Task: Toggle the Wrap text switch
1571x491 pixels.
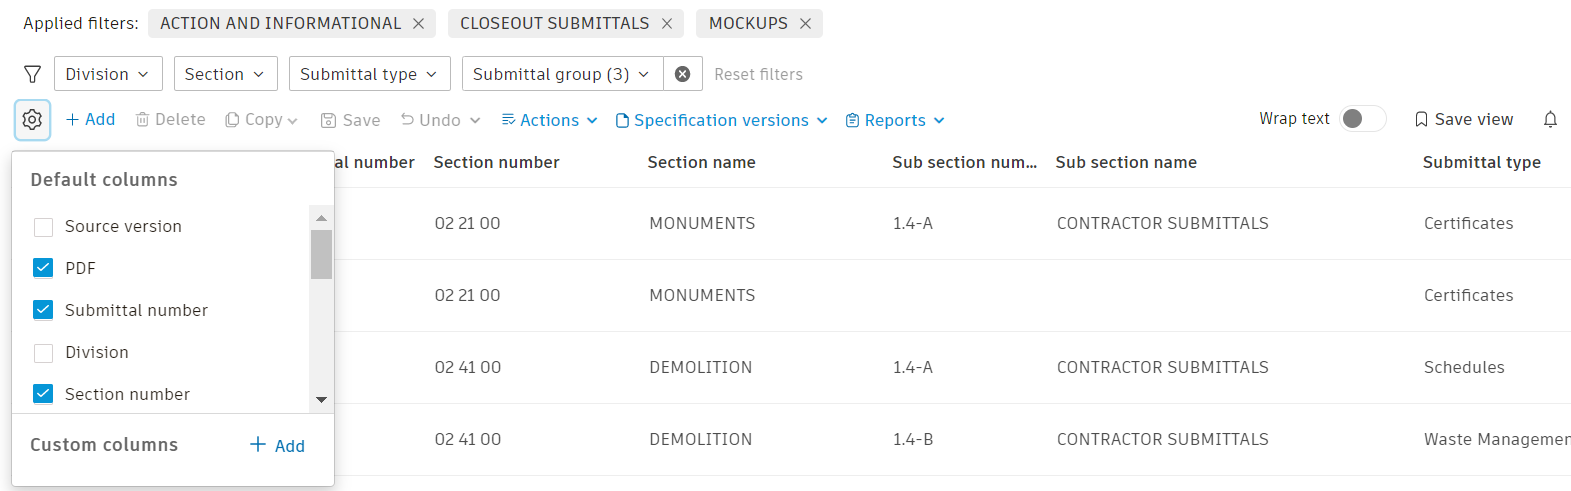Action: [1362, 119]
